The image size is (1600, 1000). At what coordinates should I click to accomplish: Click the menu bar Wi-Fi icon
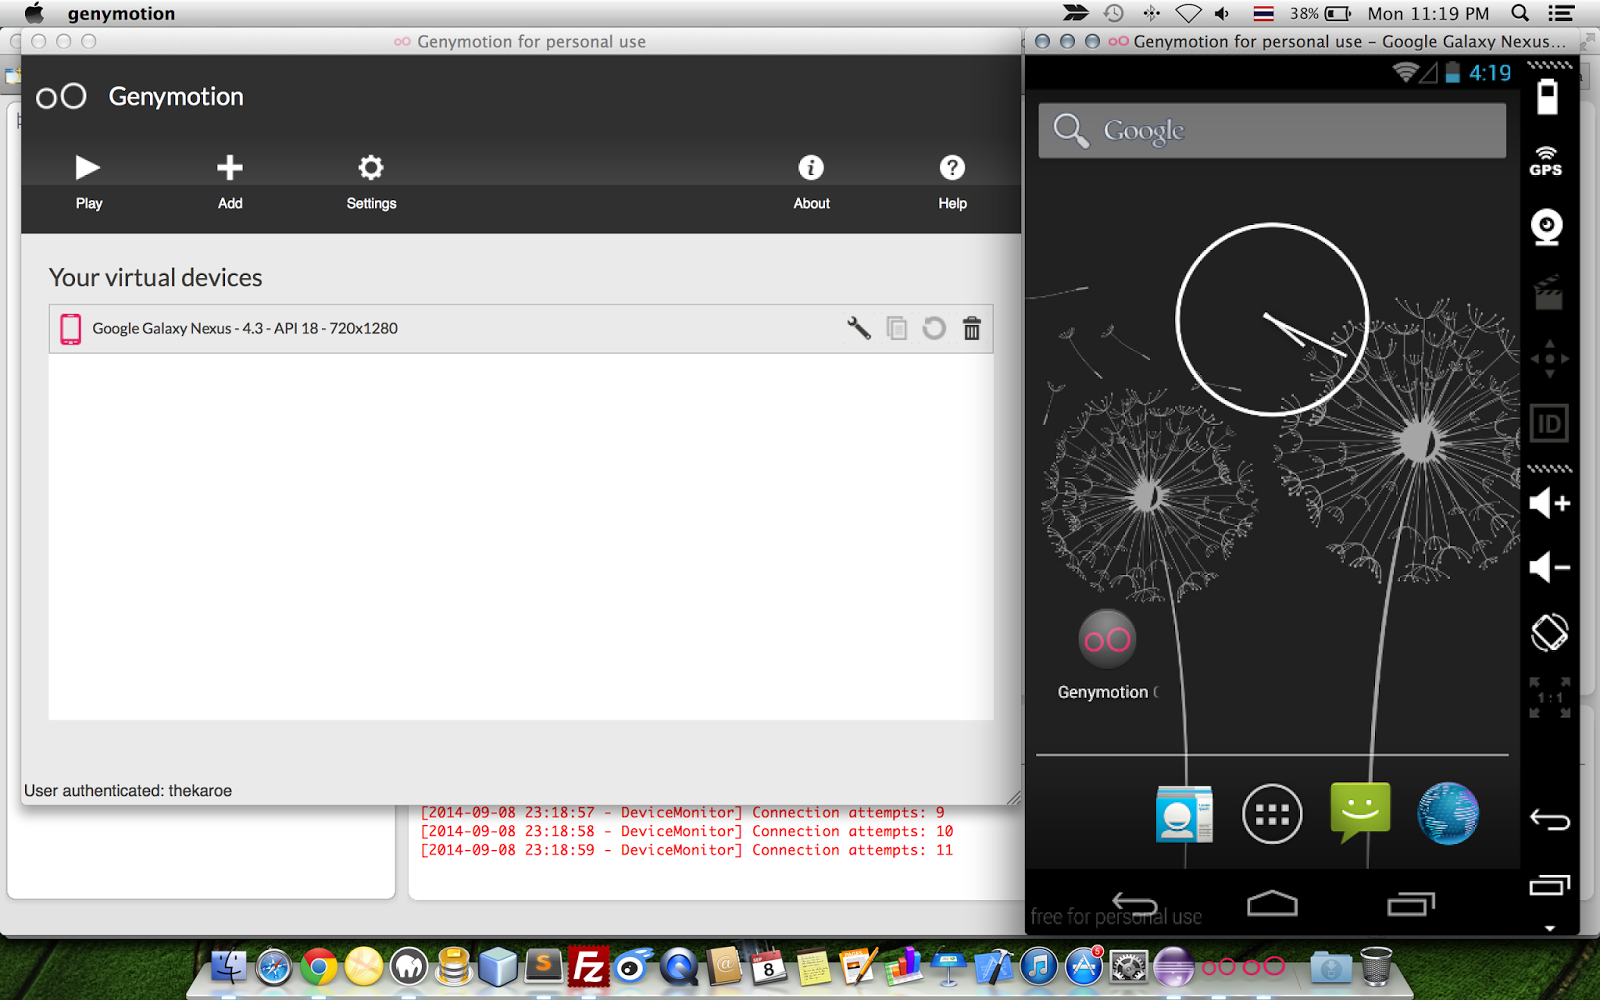pos(1188,13)
